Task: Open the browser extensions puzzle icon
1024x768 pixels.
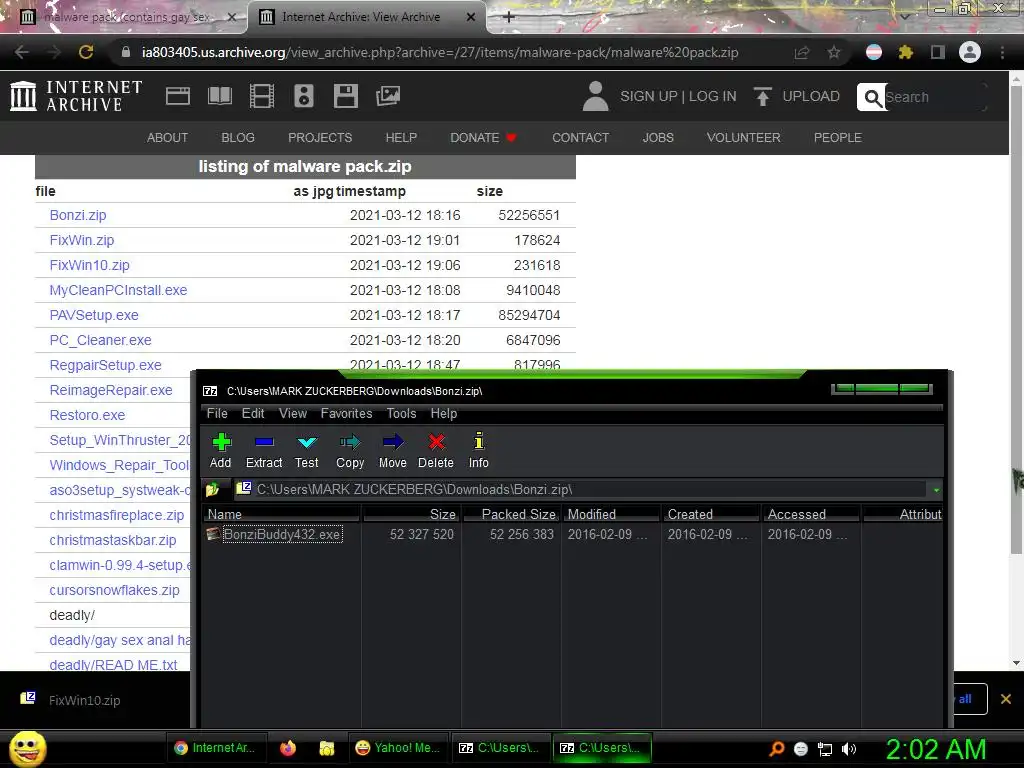Action: click(x=905, y=52)
